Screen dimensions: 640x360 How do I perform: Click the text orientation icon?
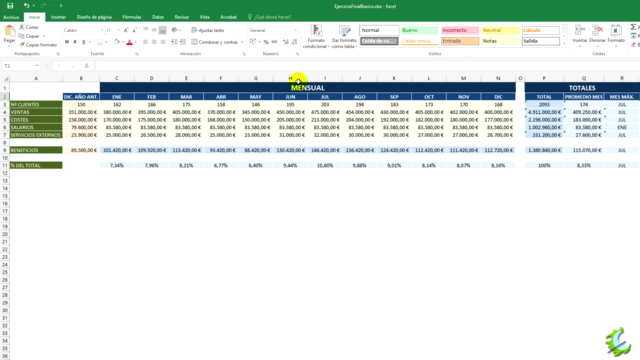point(175,30)
